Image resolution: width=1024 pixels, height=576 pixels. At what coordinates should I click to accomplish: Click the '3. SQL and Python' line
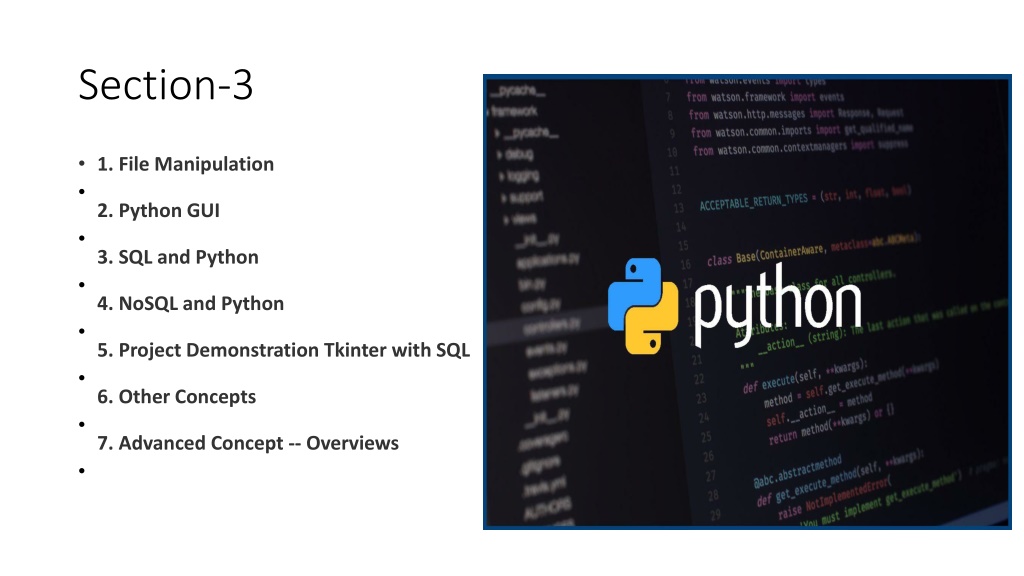(x=178, y=257)
